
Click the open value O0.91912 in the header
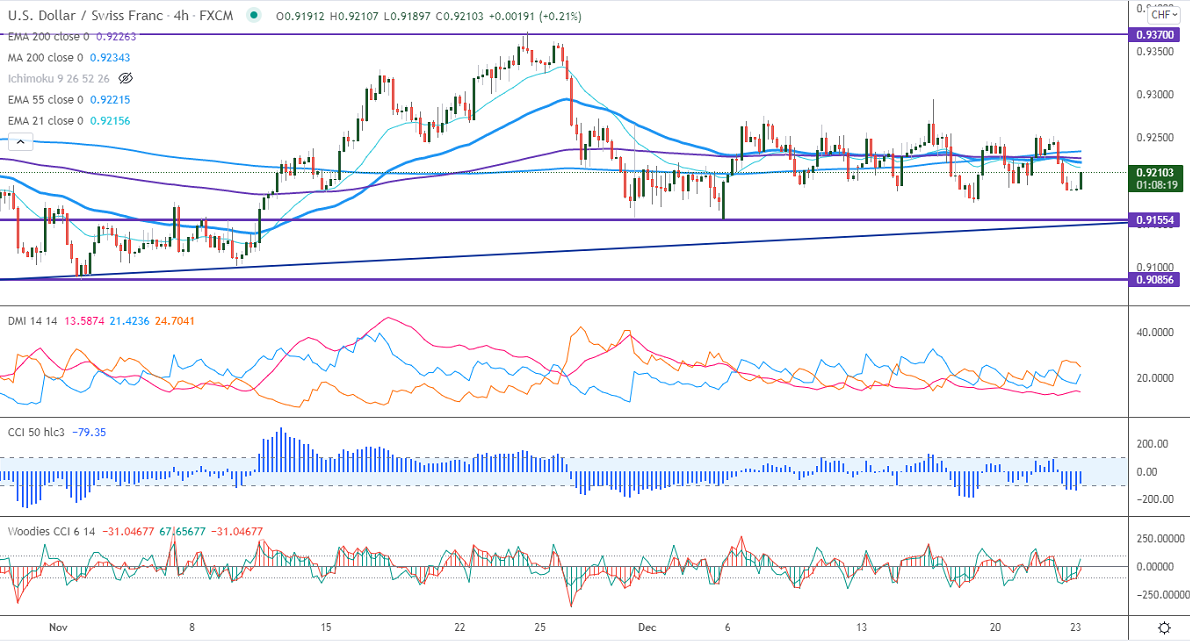coord(301,16)
